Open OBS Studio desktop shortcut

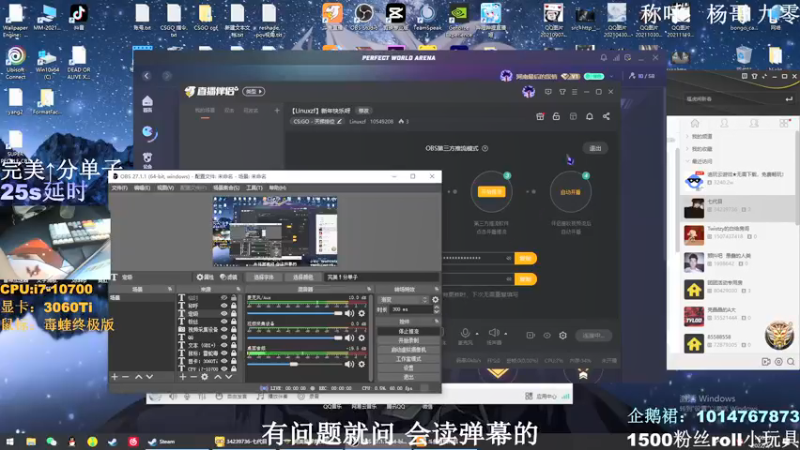coord(364,17)
